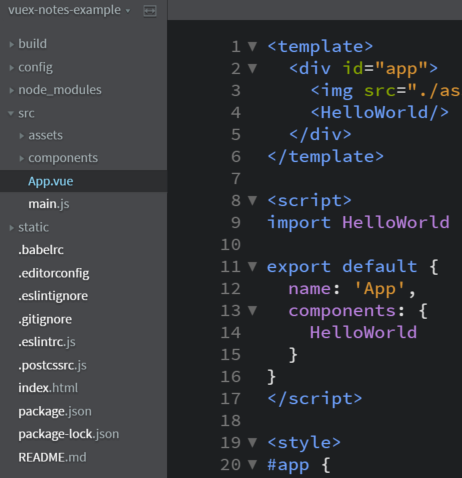The width and height of the screenshot is (462, 478).
Task: Fold the components object on line 13
Action: click(252, 310)
